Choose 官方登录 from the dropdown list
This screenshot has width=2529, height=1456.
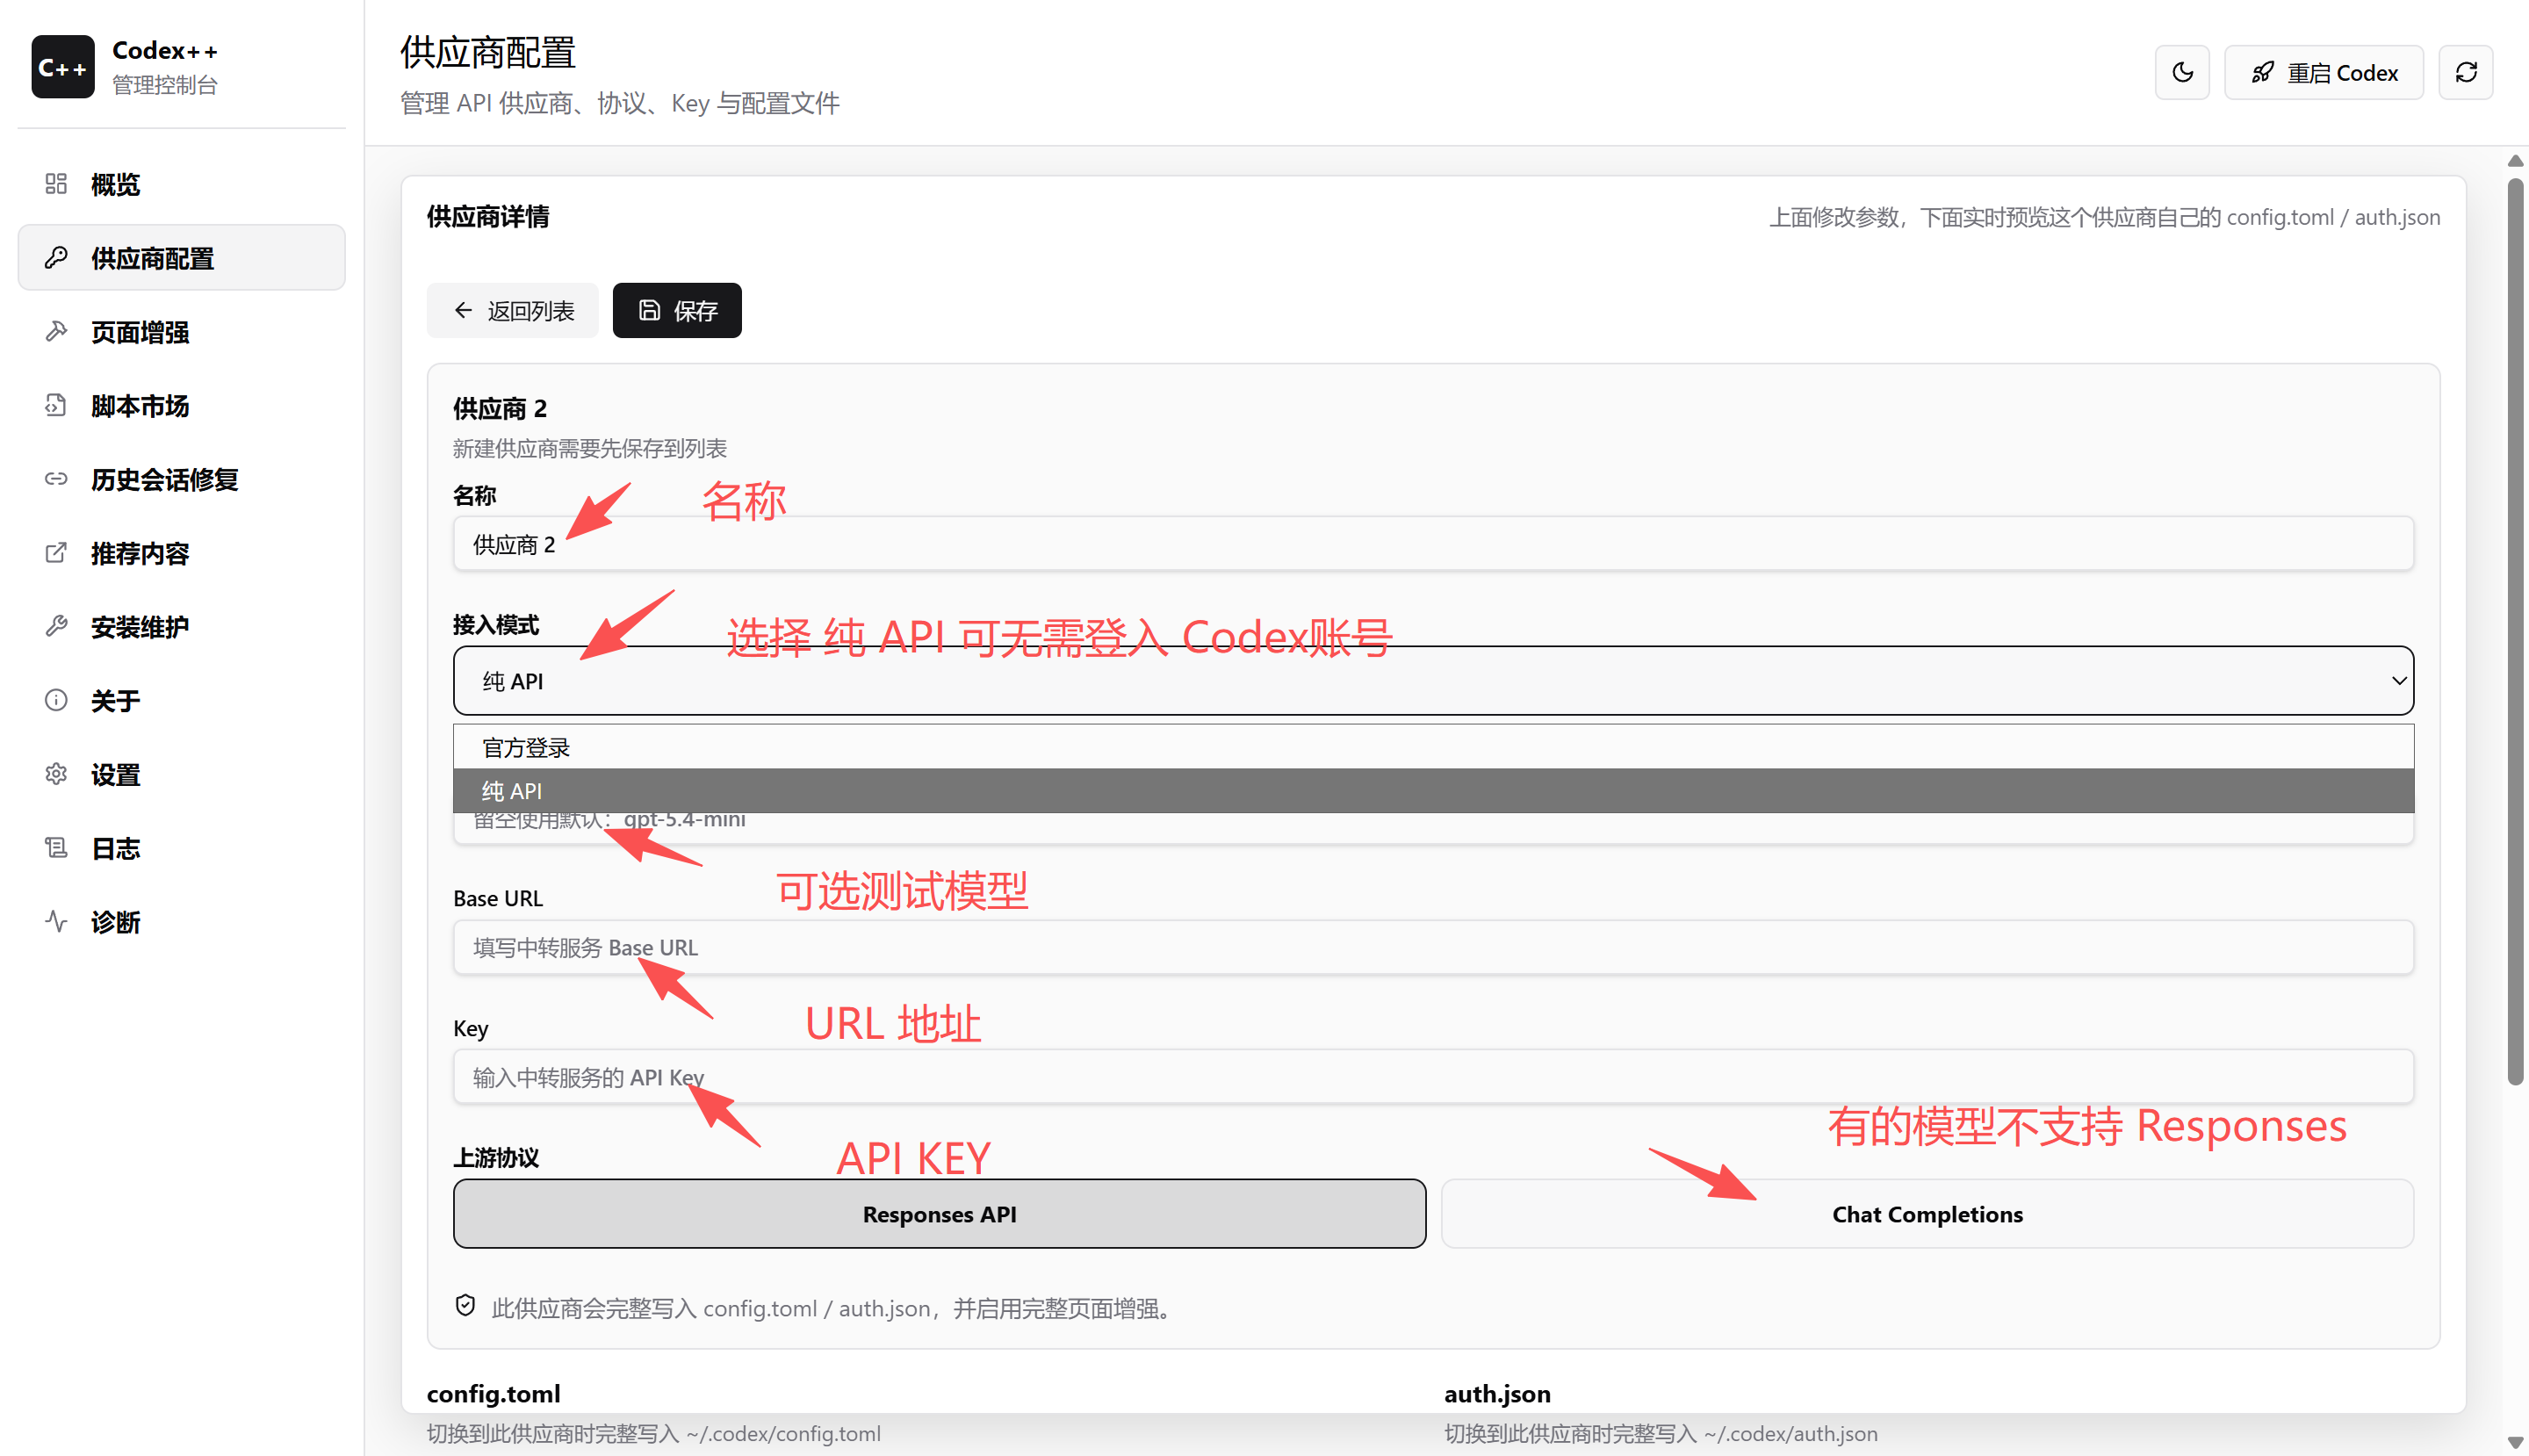pos(1433,747)
